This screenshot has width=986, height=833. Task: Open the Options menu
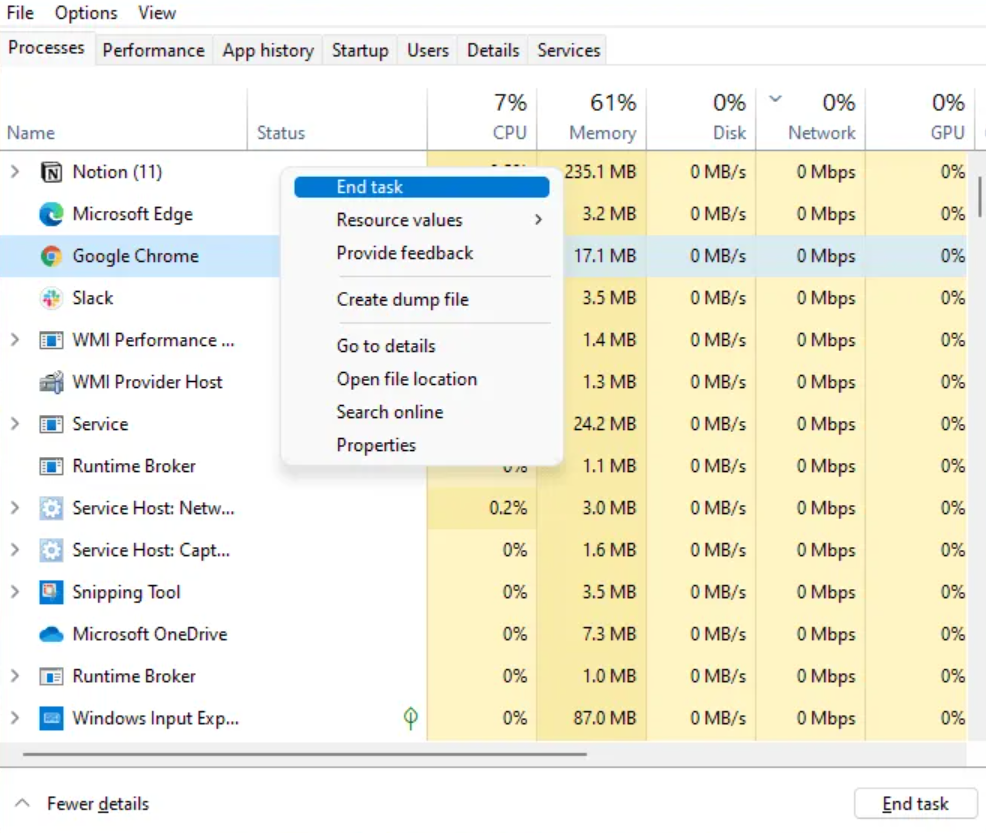coord(86,13)
